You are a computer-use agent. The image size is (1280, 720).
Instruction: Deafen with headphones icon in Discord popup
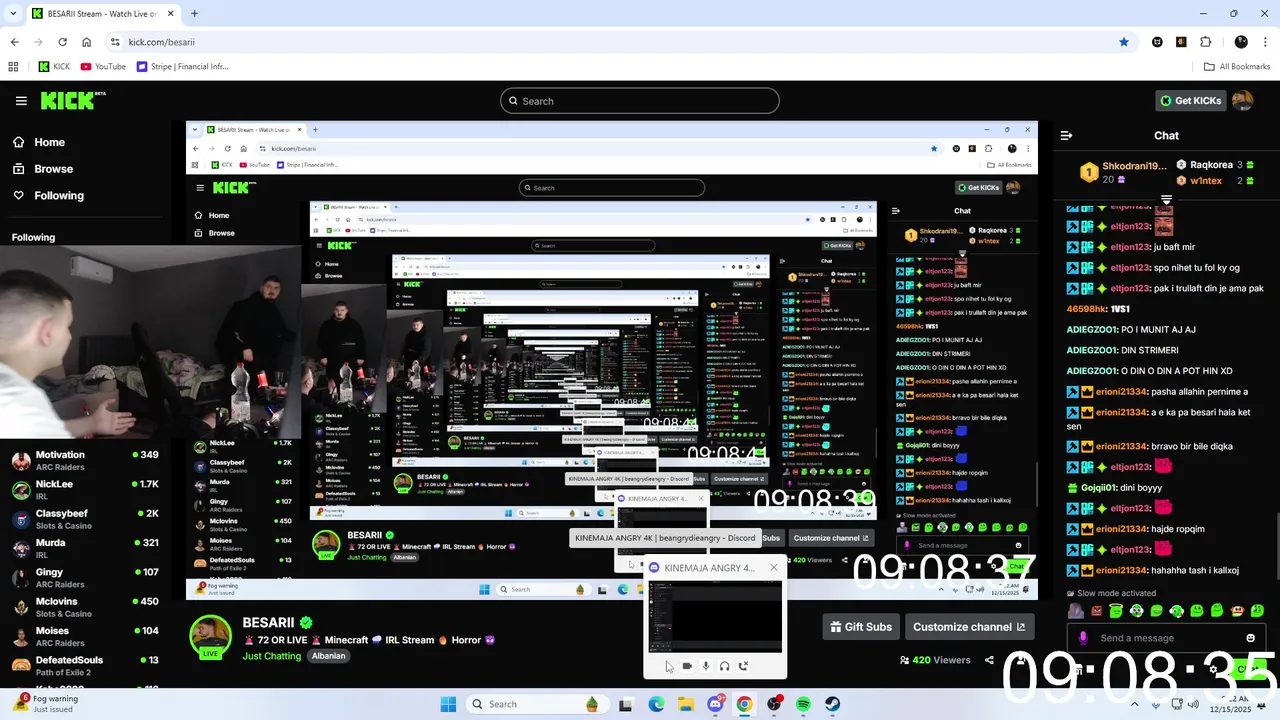724,666
